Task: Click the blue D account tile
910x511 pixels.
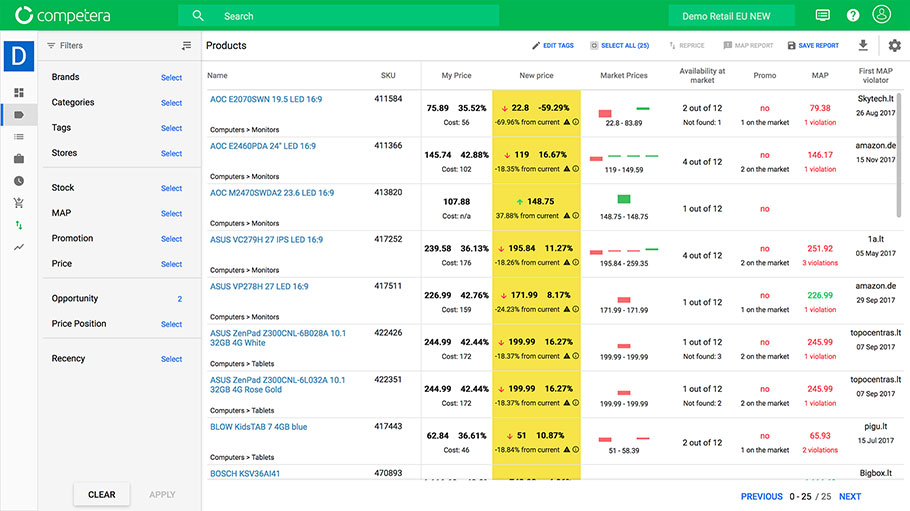Action: (x=19, y=56)
